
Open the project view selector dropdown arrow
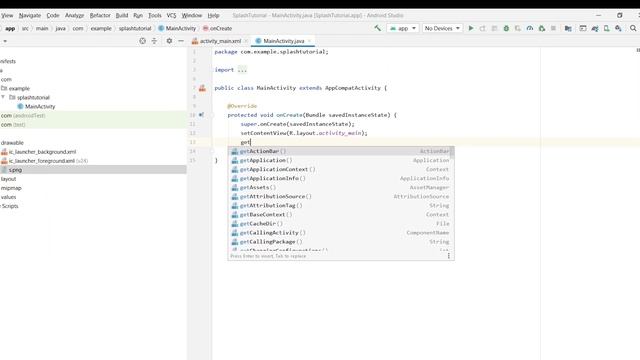click(x=5, y=41)
